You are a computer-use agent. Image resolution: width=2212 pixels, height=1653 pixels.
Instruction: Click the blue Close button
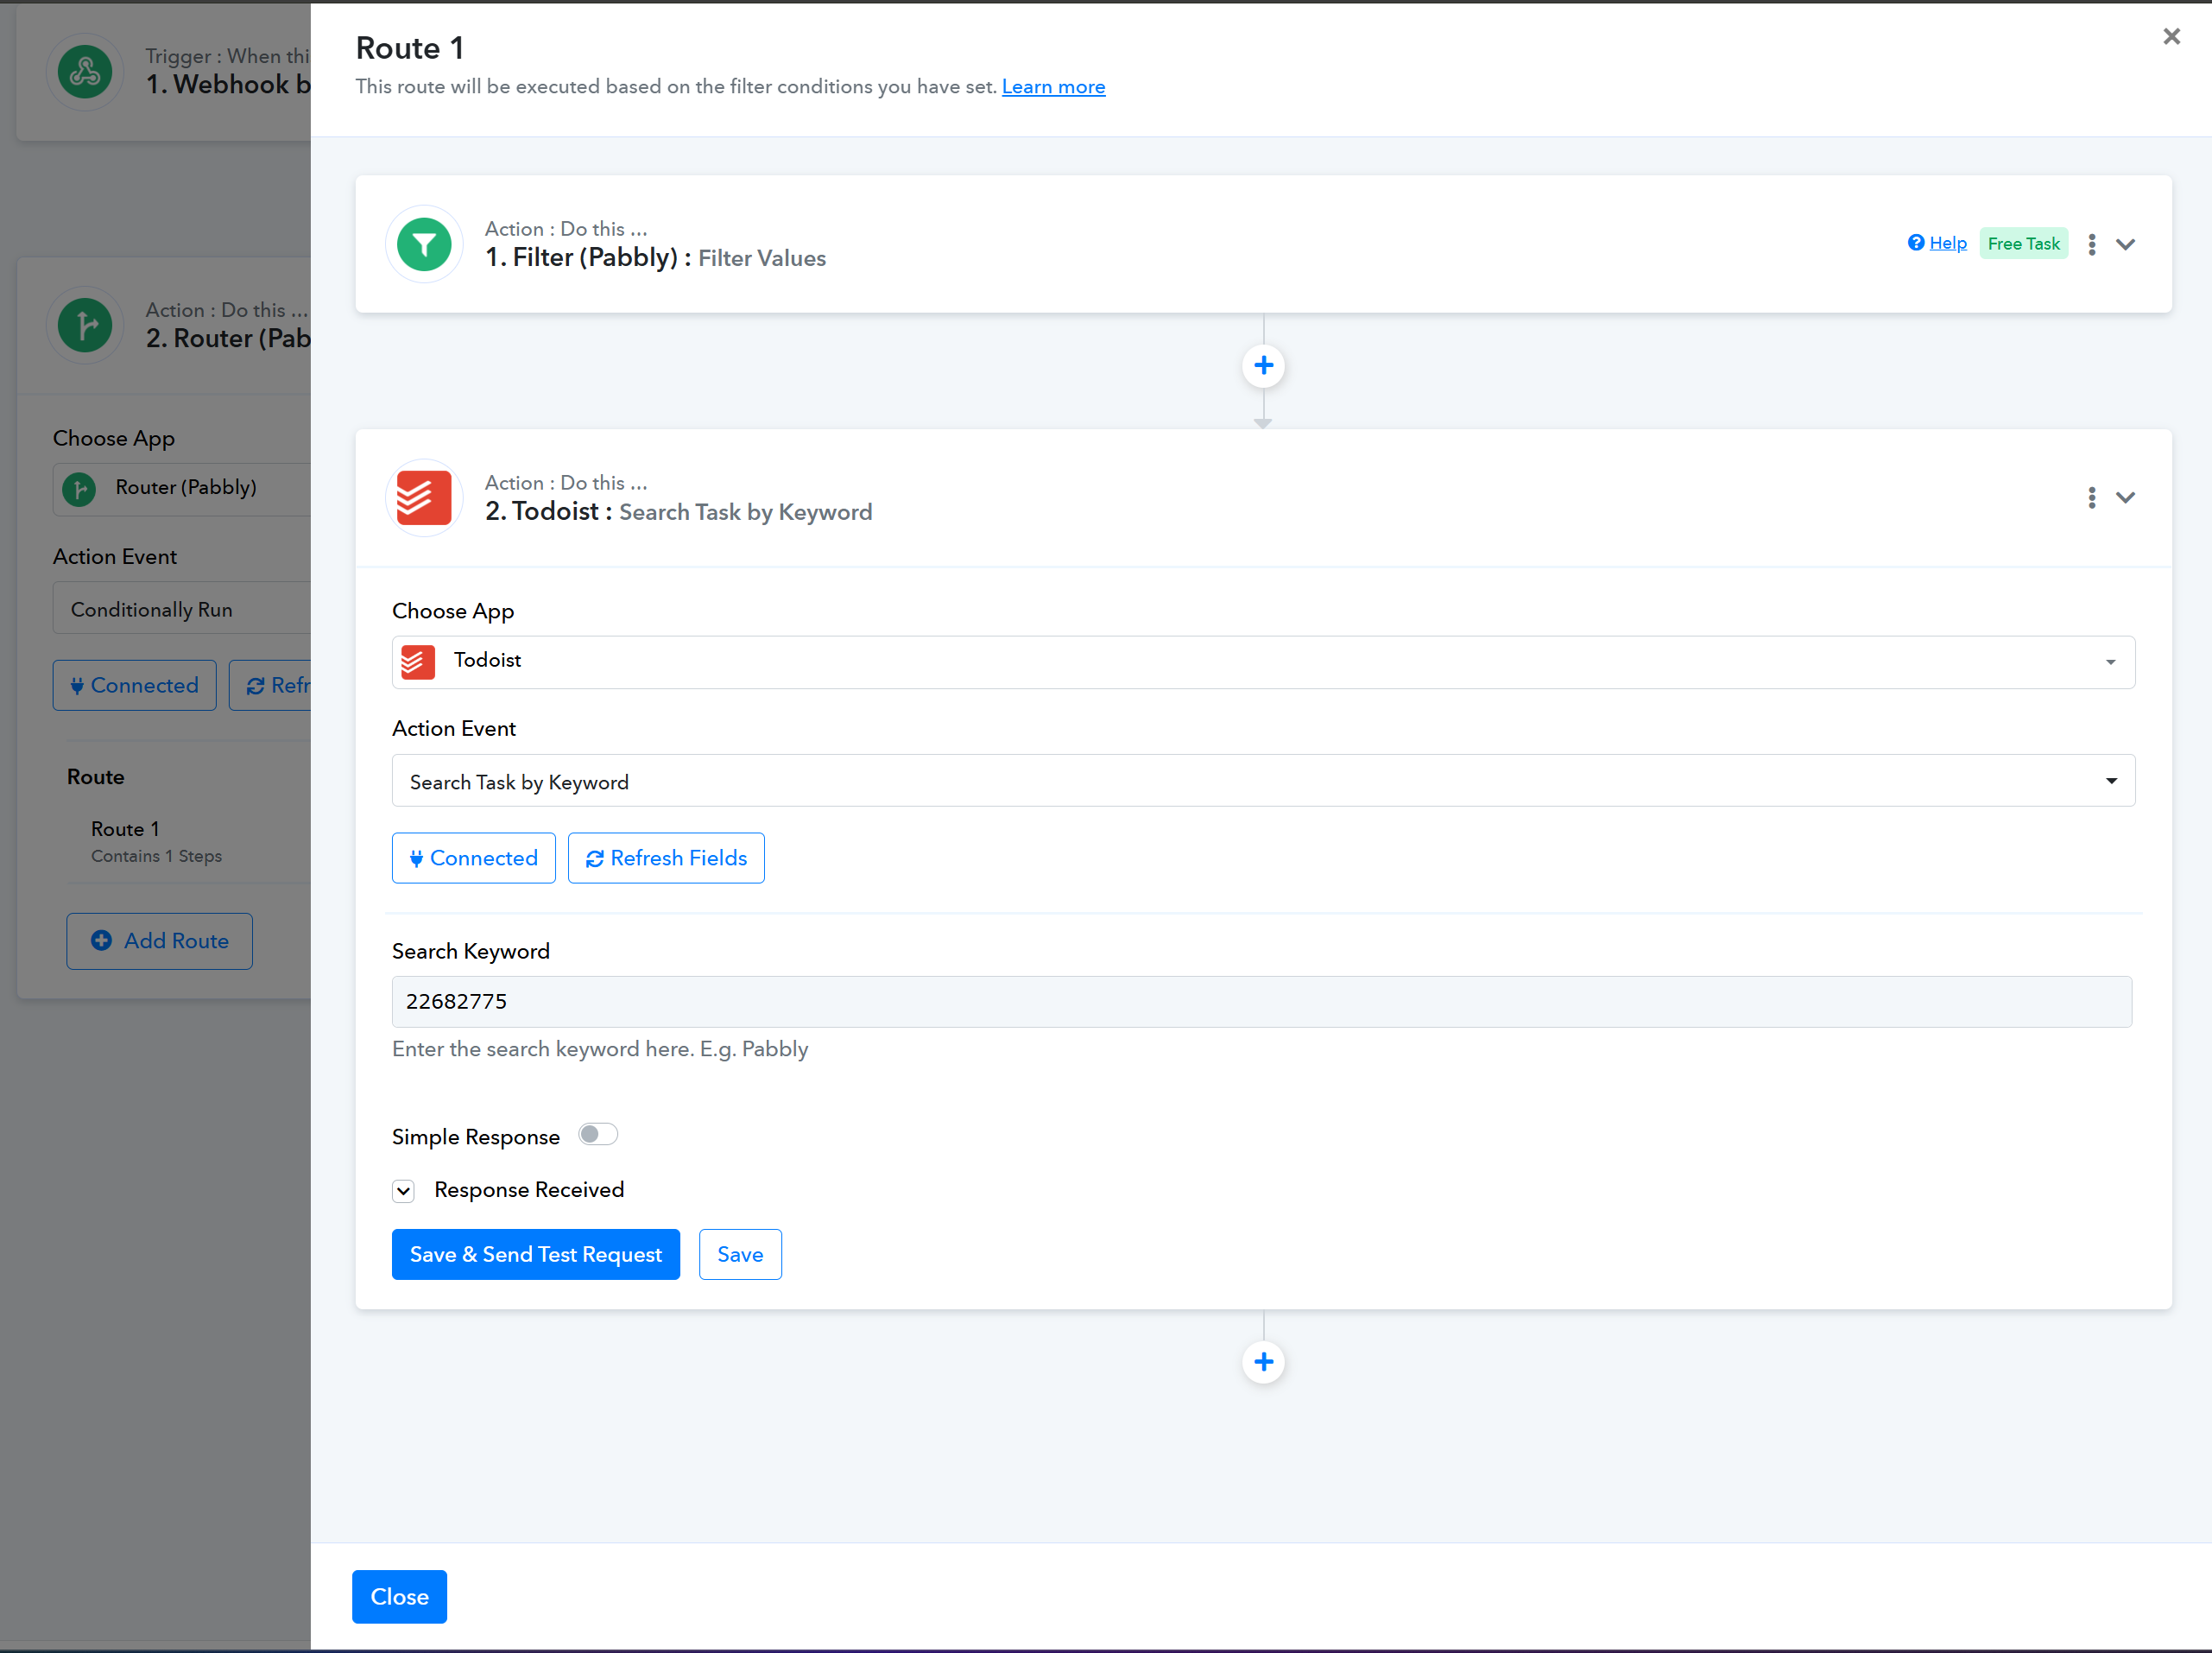pyautogui.click(x=399, y=1596)
